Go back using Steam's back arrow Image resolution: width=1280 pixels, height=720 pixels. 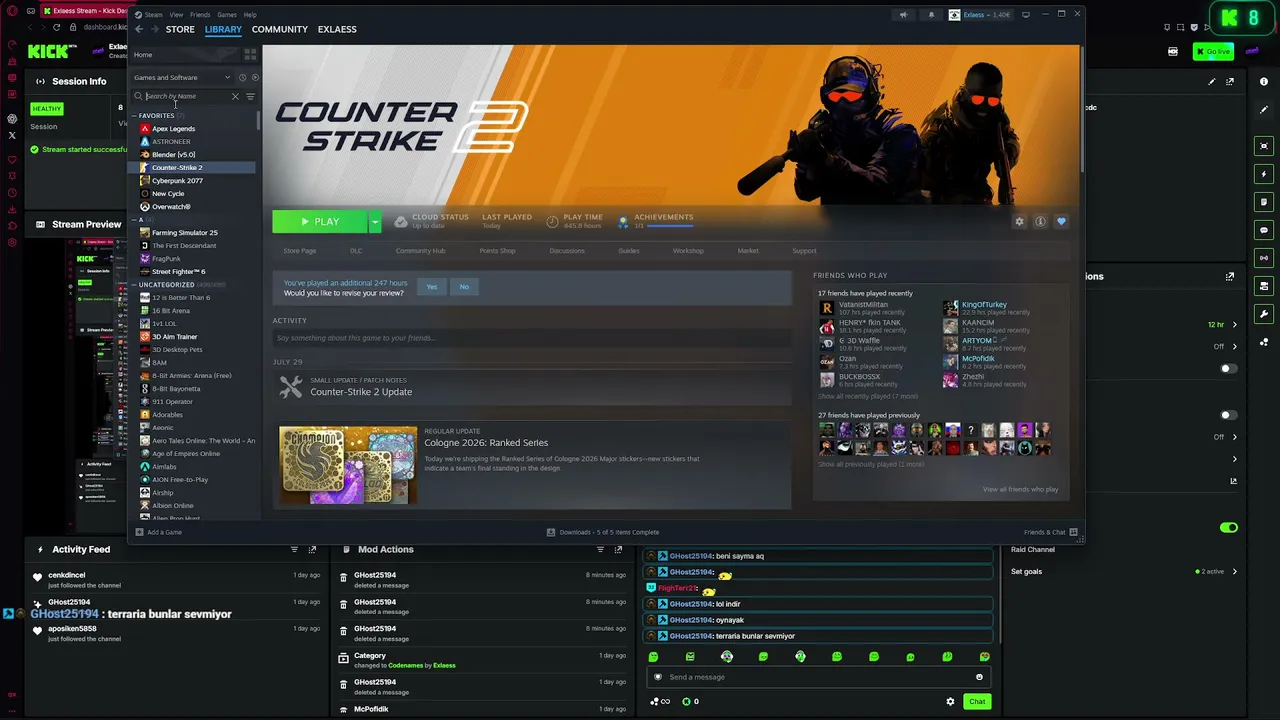point(139,29)
